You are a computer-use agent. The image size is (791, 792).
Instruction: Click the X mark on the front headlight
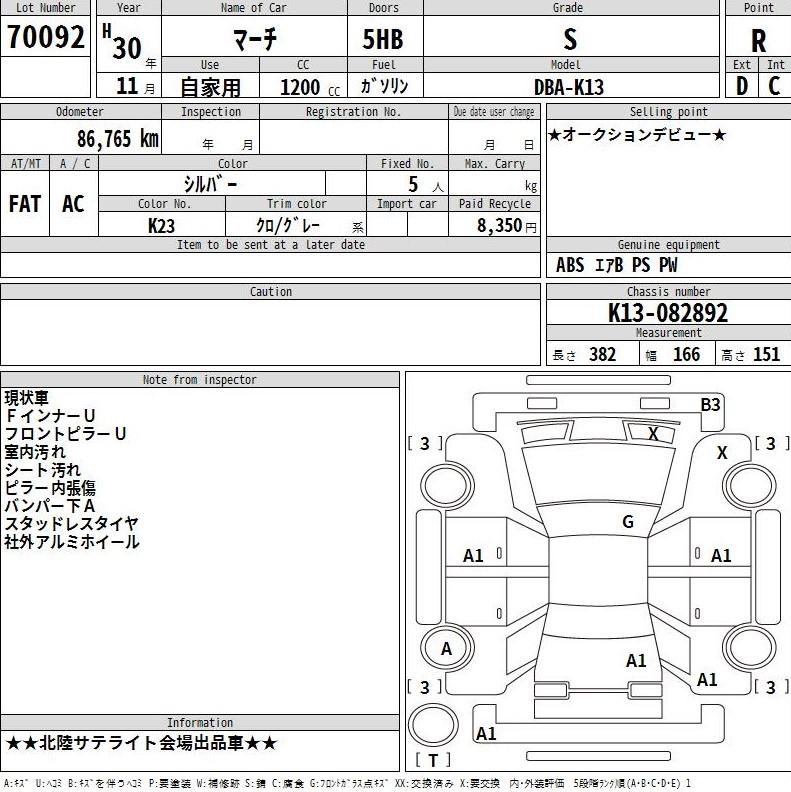[653, 433]
